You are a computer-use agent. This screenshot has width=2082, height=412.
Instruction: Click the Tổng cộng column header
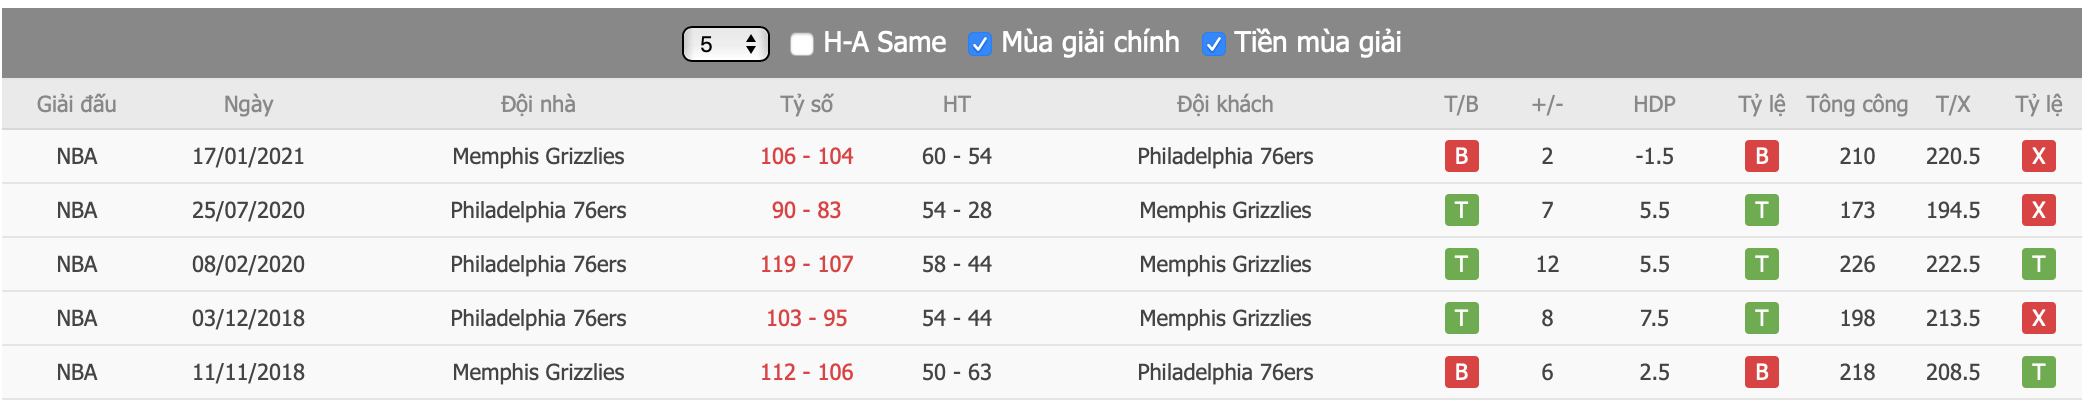pos(1857,104)
